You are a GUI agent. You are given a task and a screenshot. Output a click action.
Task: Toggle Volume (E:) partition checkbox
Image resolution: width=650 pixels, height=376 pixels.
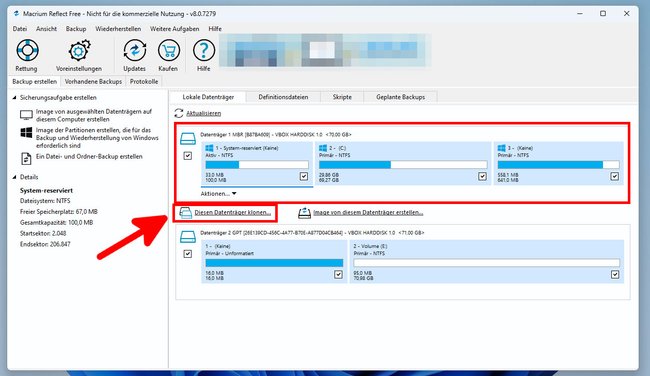coord(615,274)
